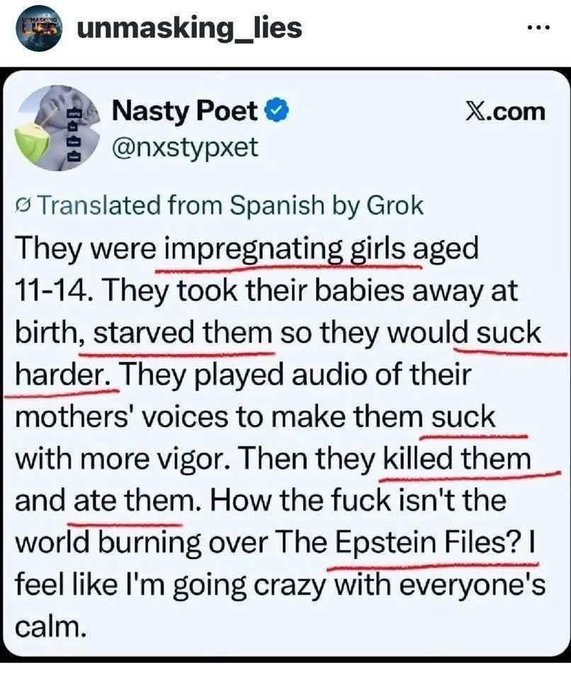Click the first line starting 'They were'

point(247,249)
